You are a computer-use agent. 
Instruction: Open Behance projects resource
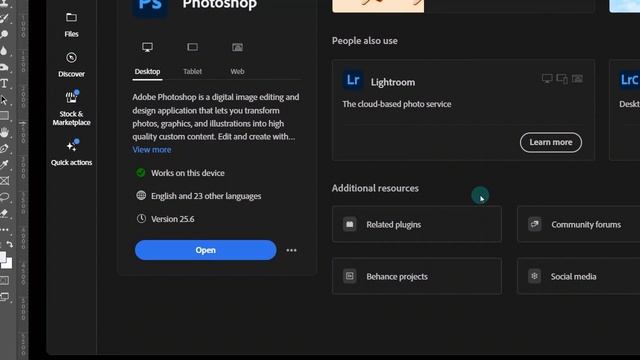417,276
